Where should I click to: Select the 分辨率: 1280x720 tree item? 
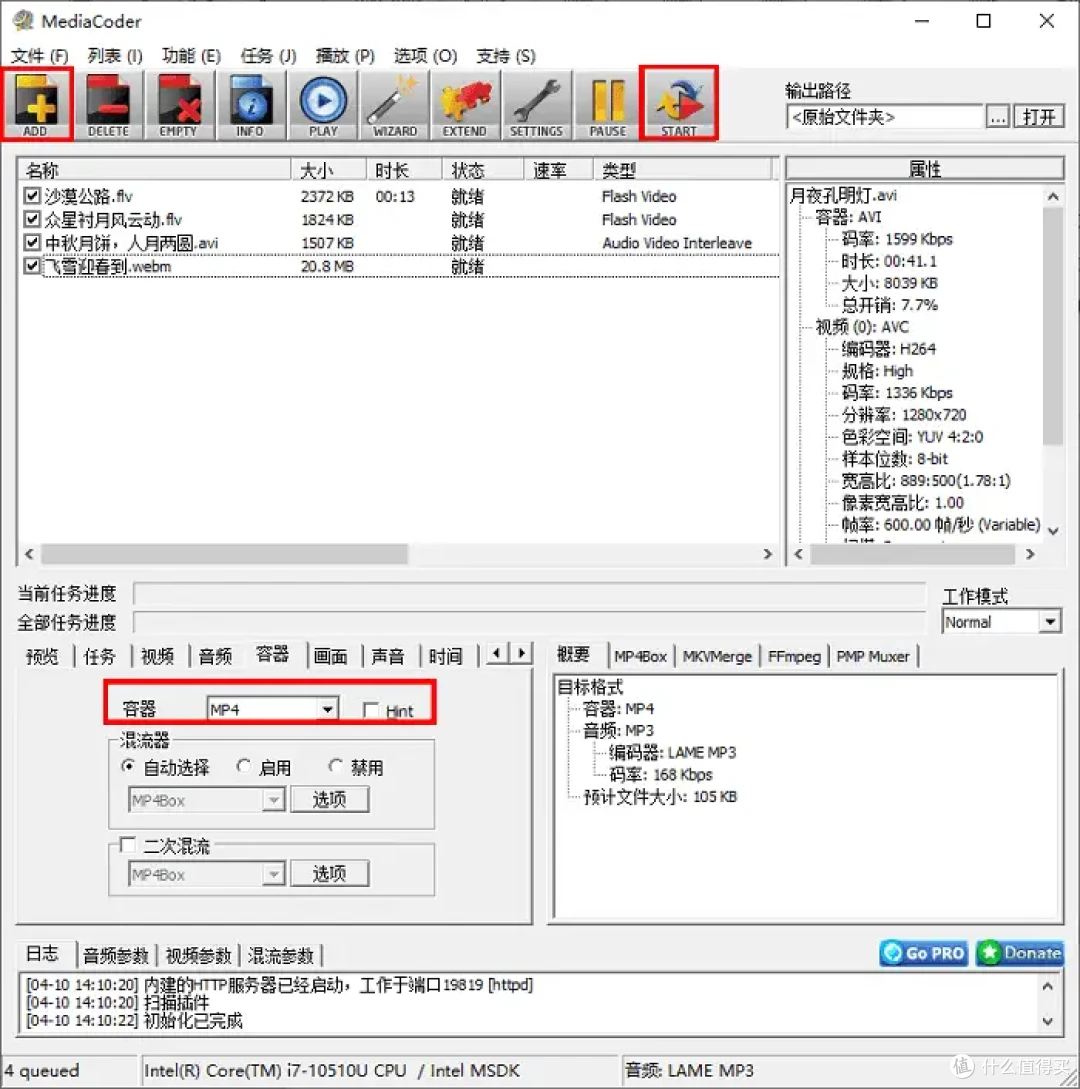pos(904,415)
